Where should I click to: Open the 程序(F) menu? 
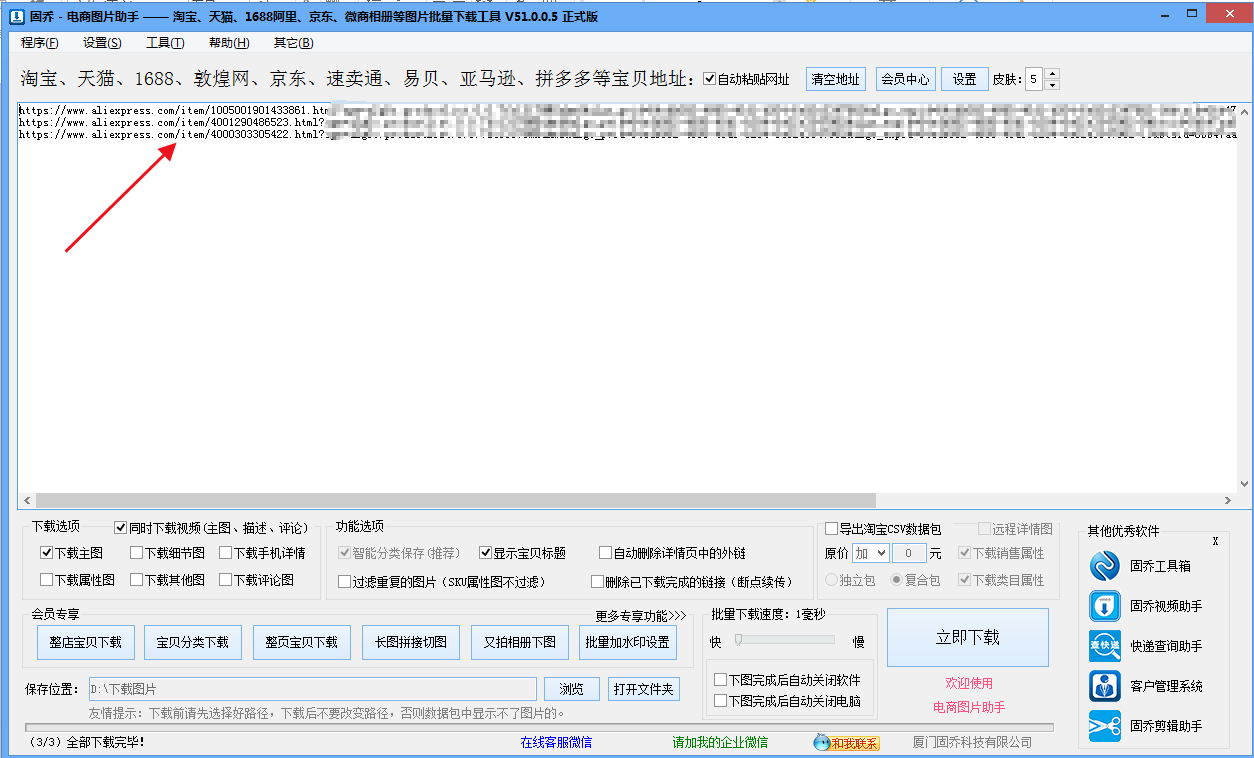click(40, 43)
